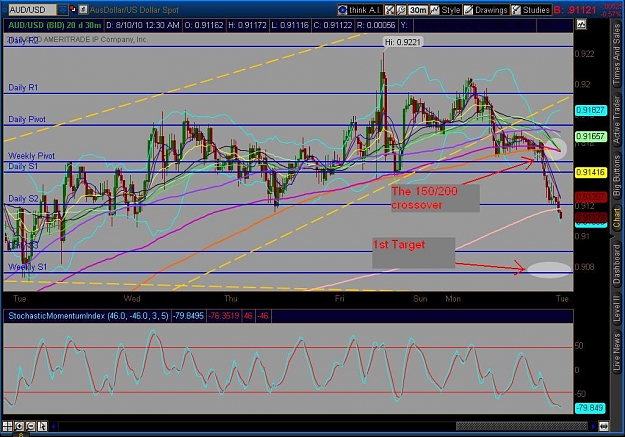Click the StochasticMomentumIndex study title
This screenshot has height=437, width=625.
tap(88, 316)
